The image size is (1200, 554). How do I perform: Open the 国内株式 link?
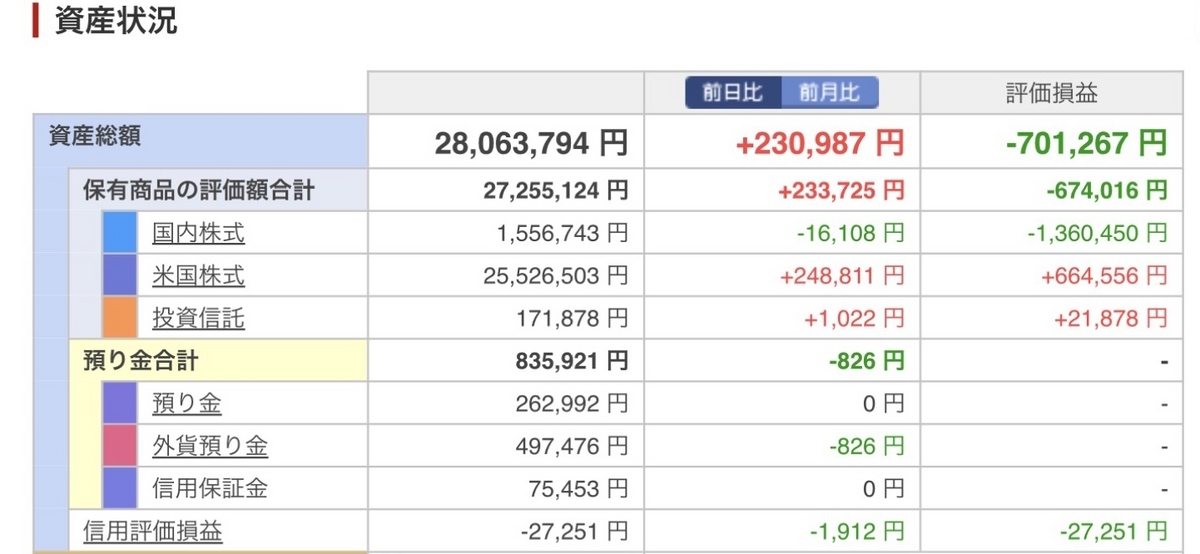coord(198,233)
